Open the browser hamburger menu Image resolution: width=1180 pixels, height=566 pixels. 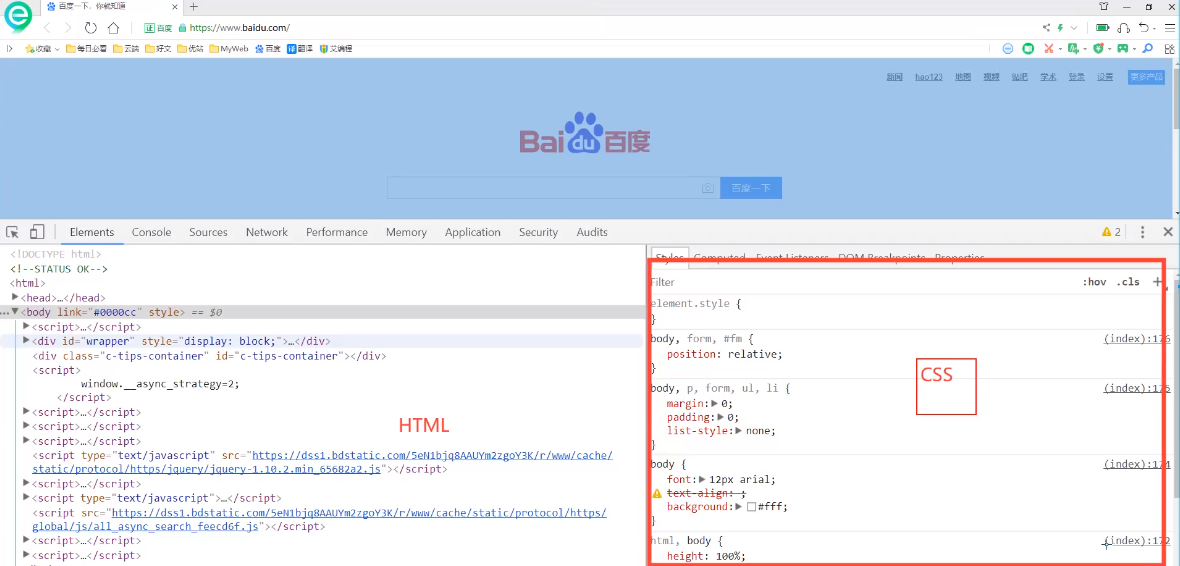coord(1169,28)
